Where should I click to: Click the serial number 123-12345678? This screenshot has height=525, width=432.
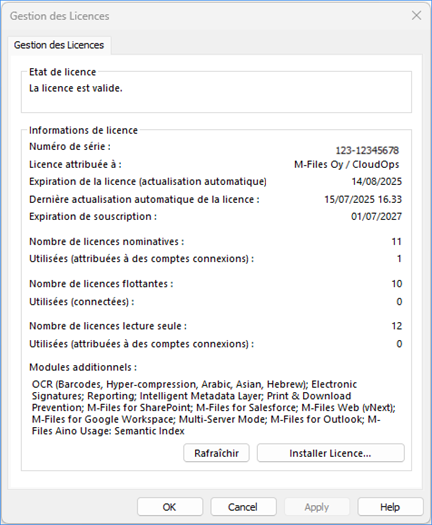[x=367, y=150]
